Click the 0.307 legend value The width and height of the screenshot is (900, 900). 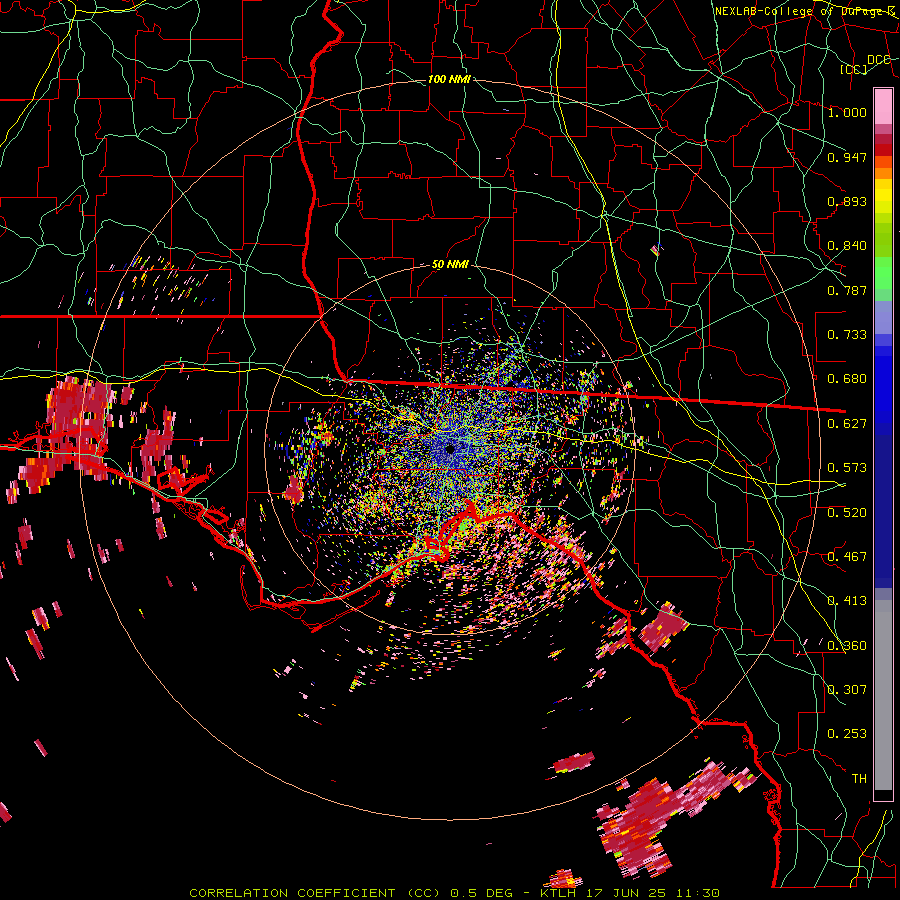847,690
